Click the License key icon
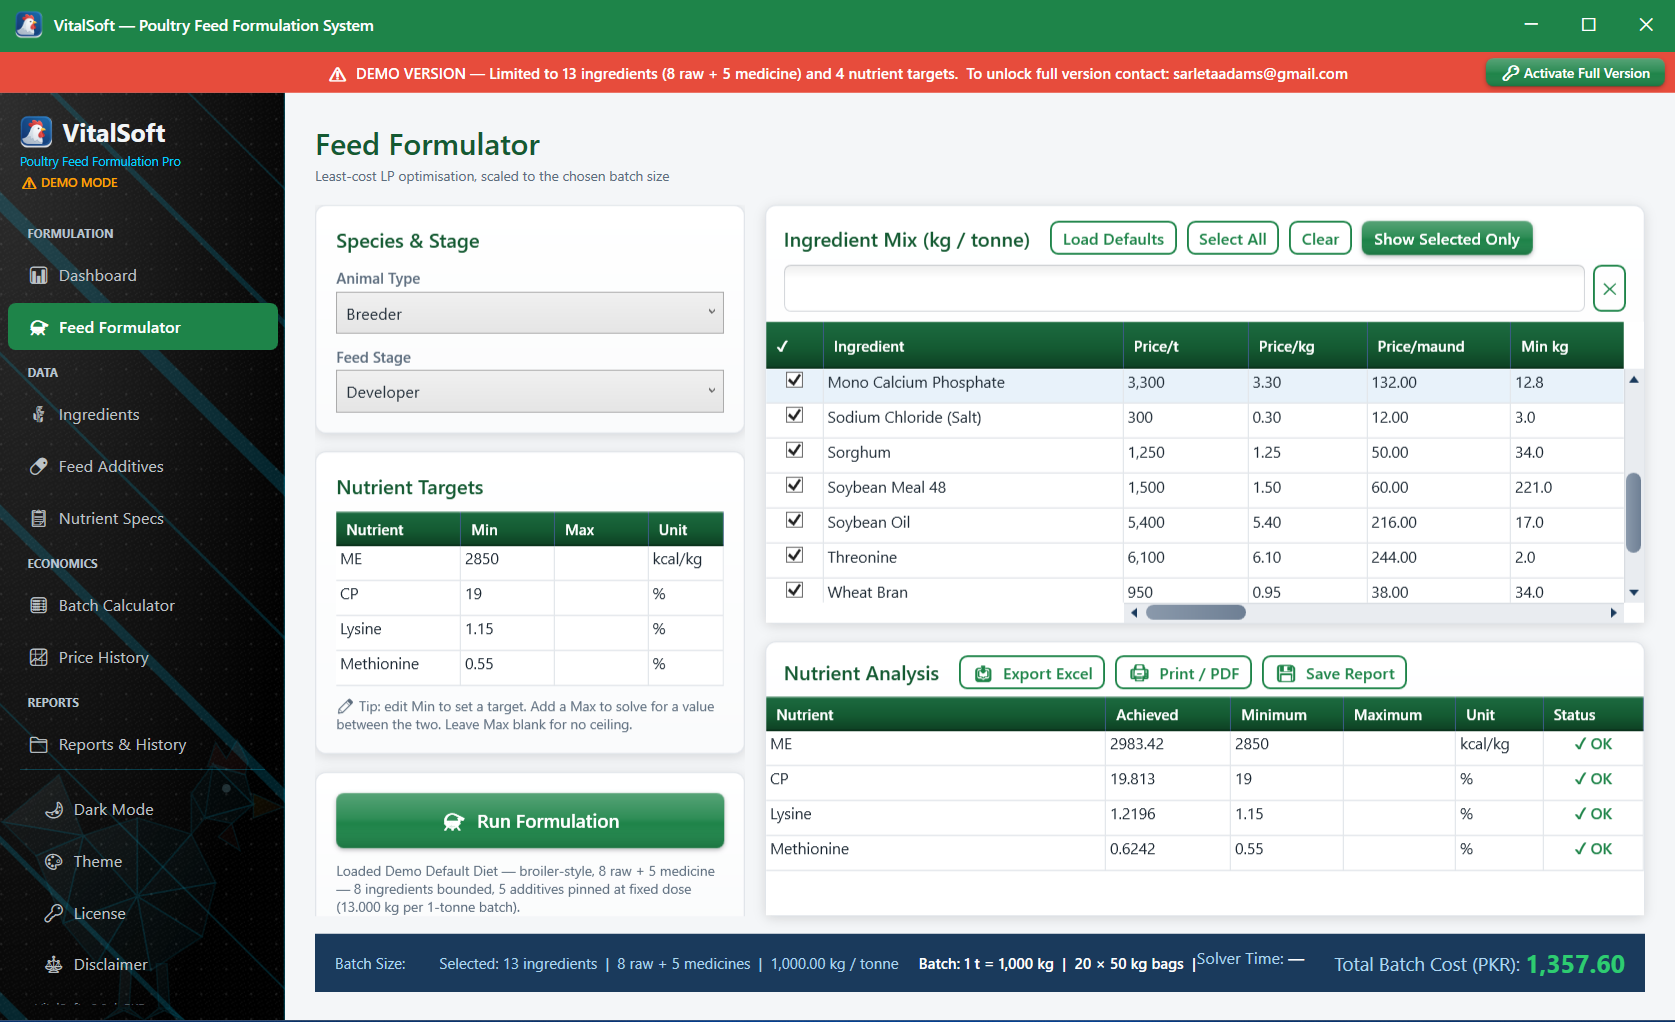The image size is (1675, 1022). tap(54, 913)
